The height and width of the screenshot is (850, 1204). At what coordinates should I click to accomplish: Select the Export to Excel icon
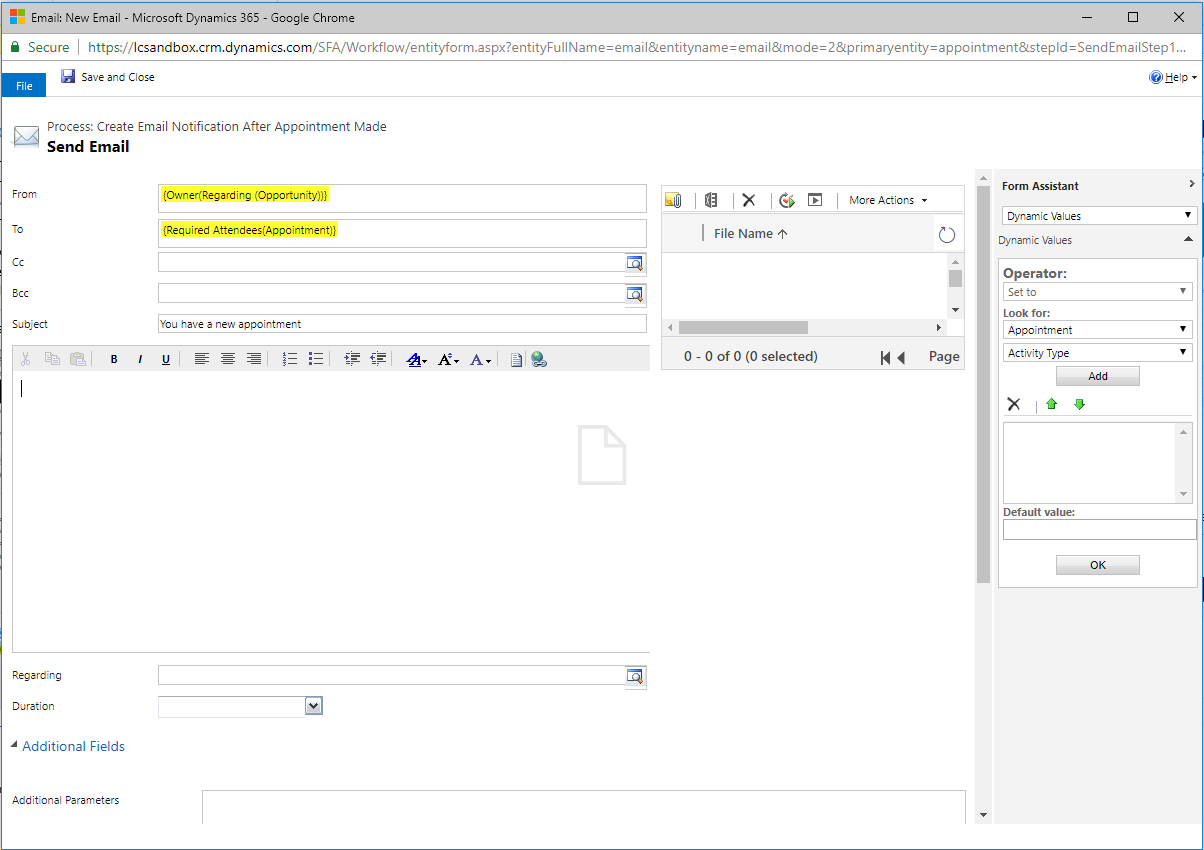pos(711,200)
